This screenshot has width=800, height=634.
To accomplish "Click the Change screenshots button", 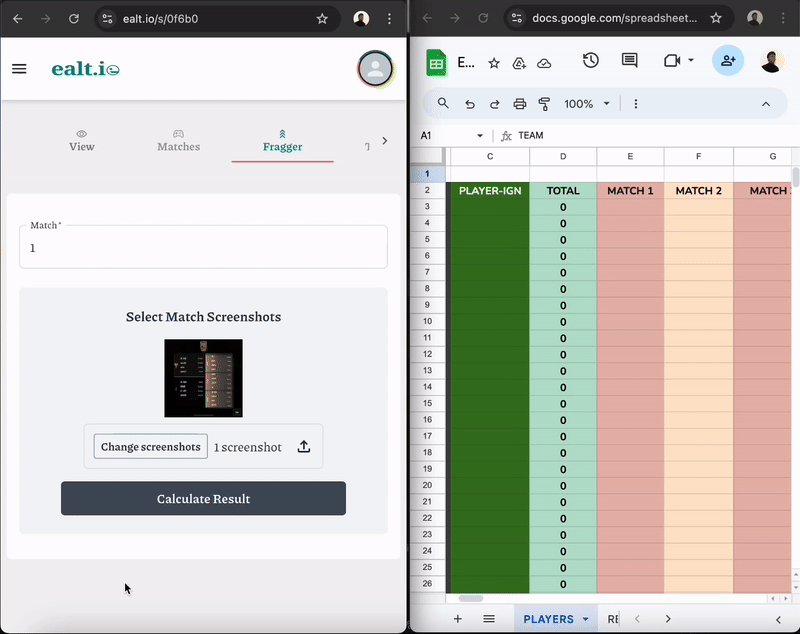I will [x=151, y=447].
